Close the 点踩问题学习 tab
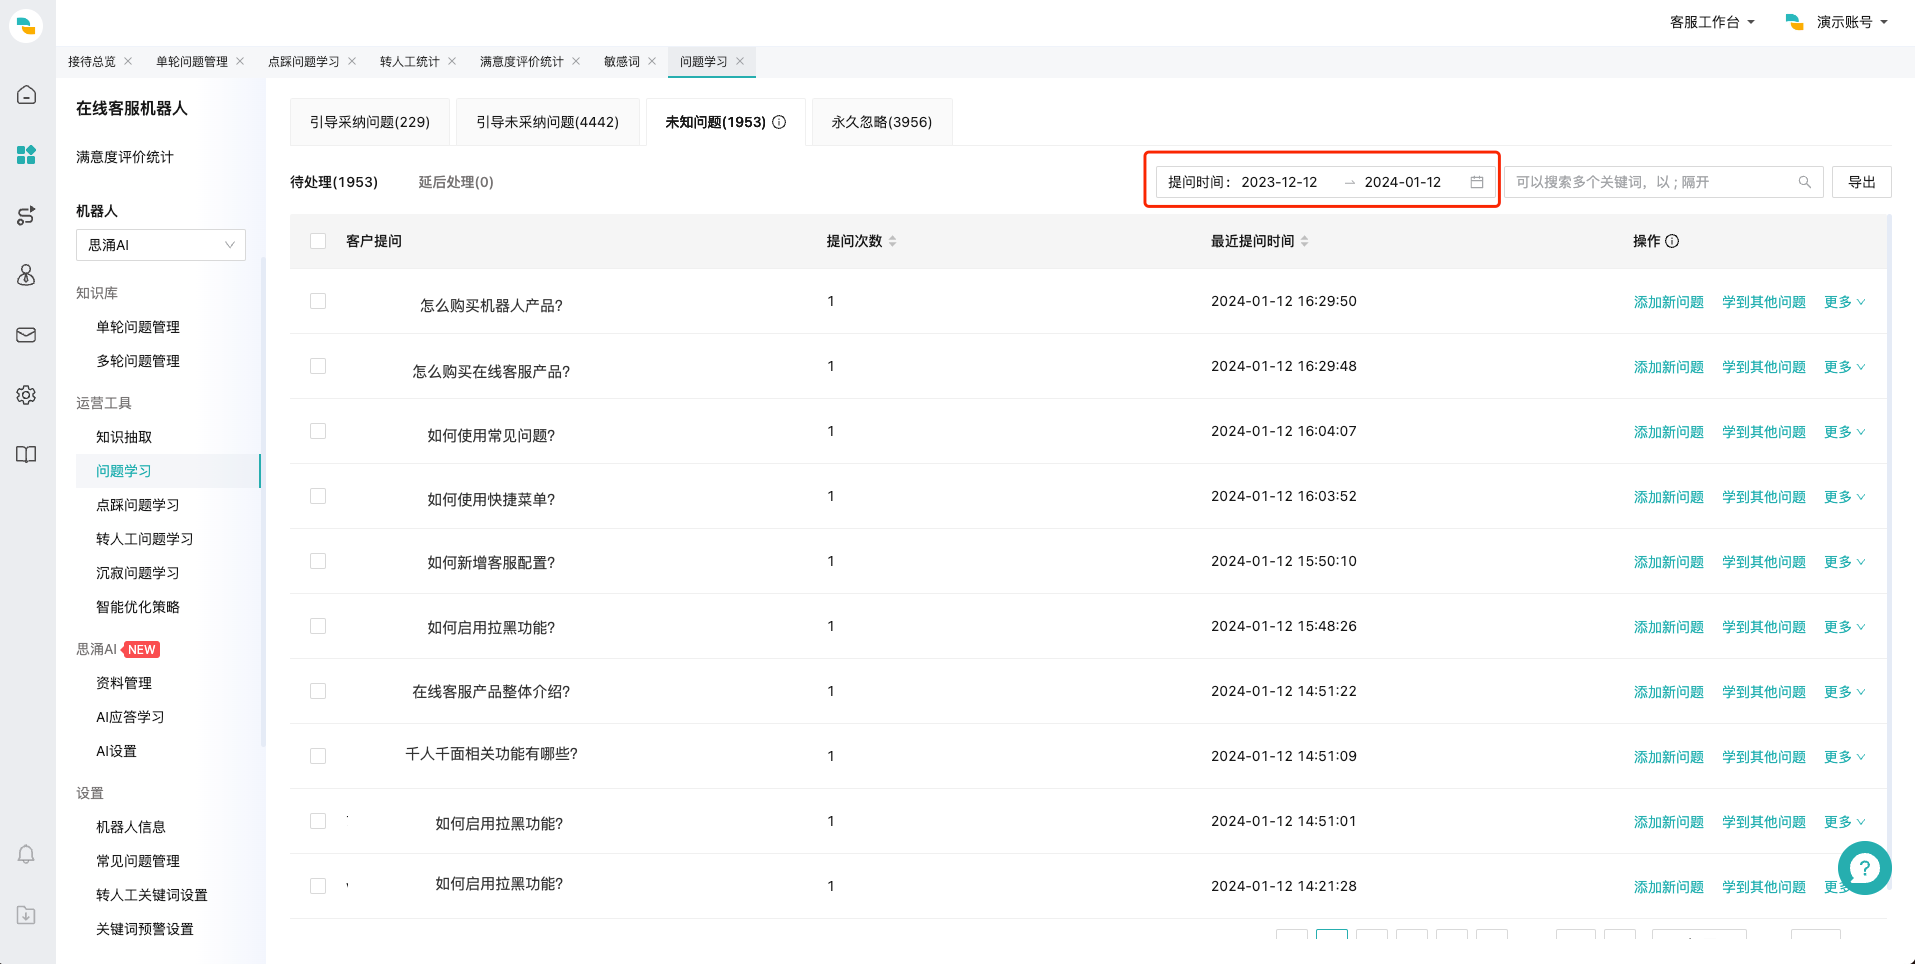This screenshot has width=1915, height=964. (352, 61)
